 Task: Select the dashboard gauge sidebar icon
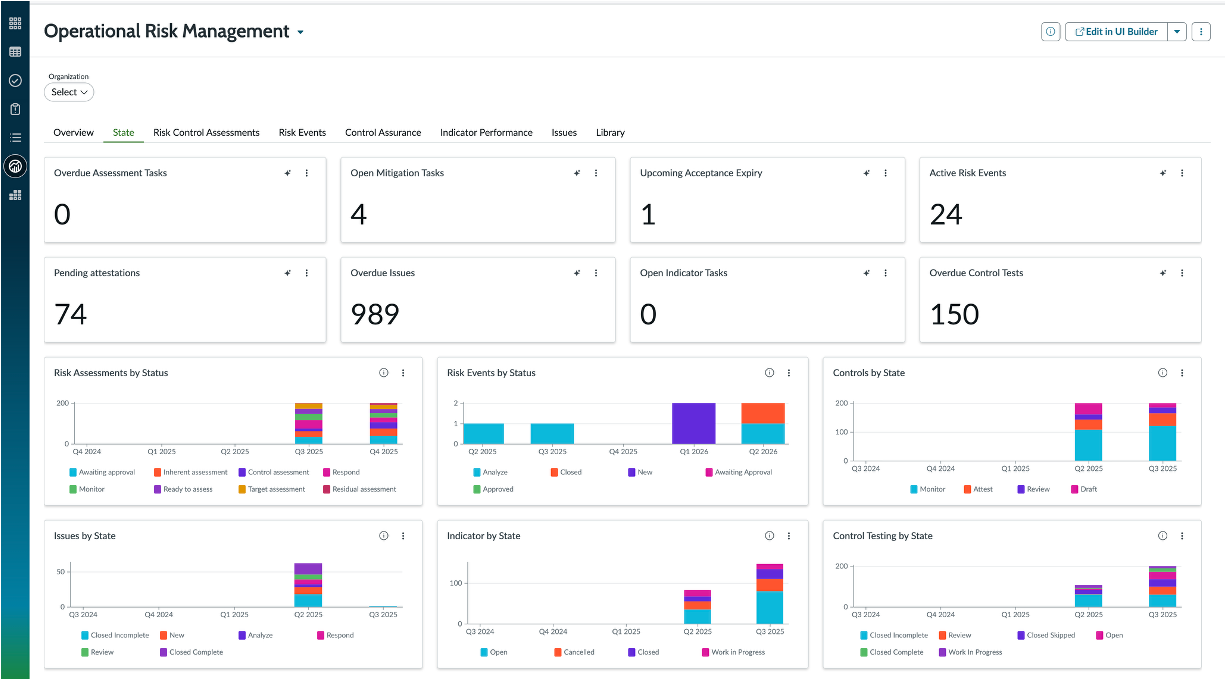tap(15, 166)
